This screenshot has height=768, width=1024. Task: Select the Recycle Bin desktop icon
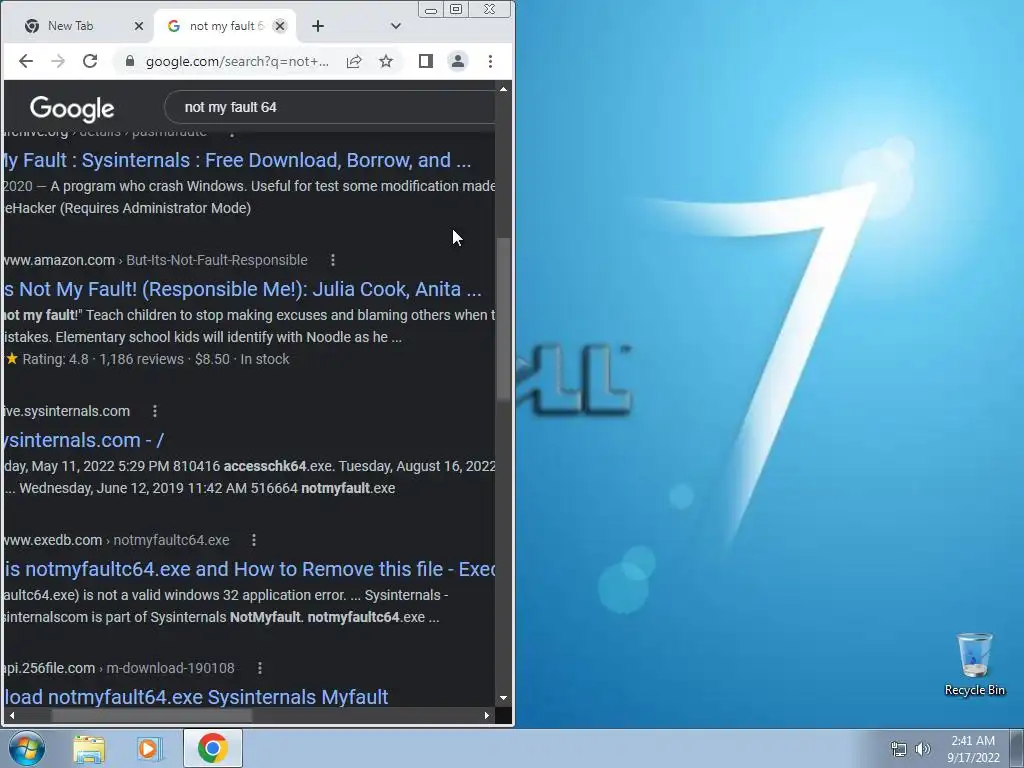(x=974, y=665)
